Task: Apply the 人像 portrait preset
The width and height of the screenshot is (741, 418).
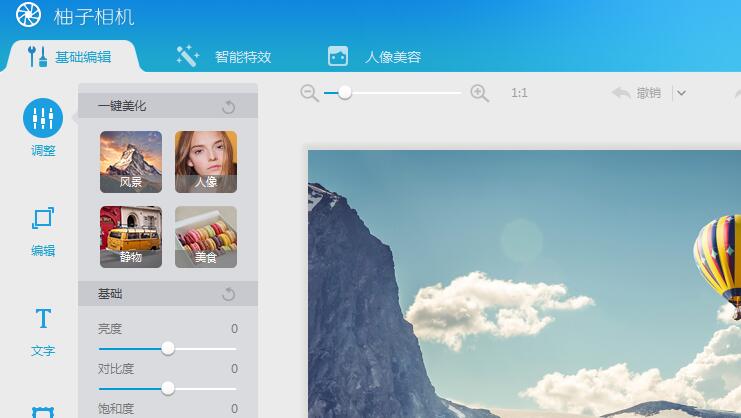Action: click(x=206, y=162)
